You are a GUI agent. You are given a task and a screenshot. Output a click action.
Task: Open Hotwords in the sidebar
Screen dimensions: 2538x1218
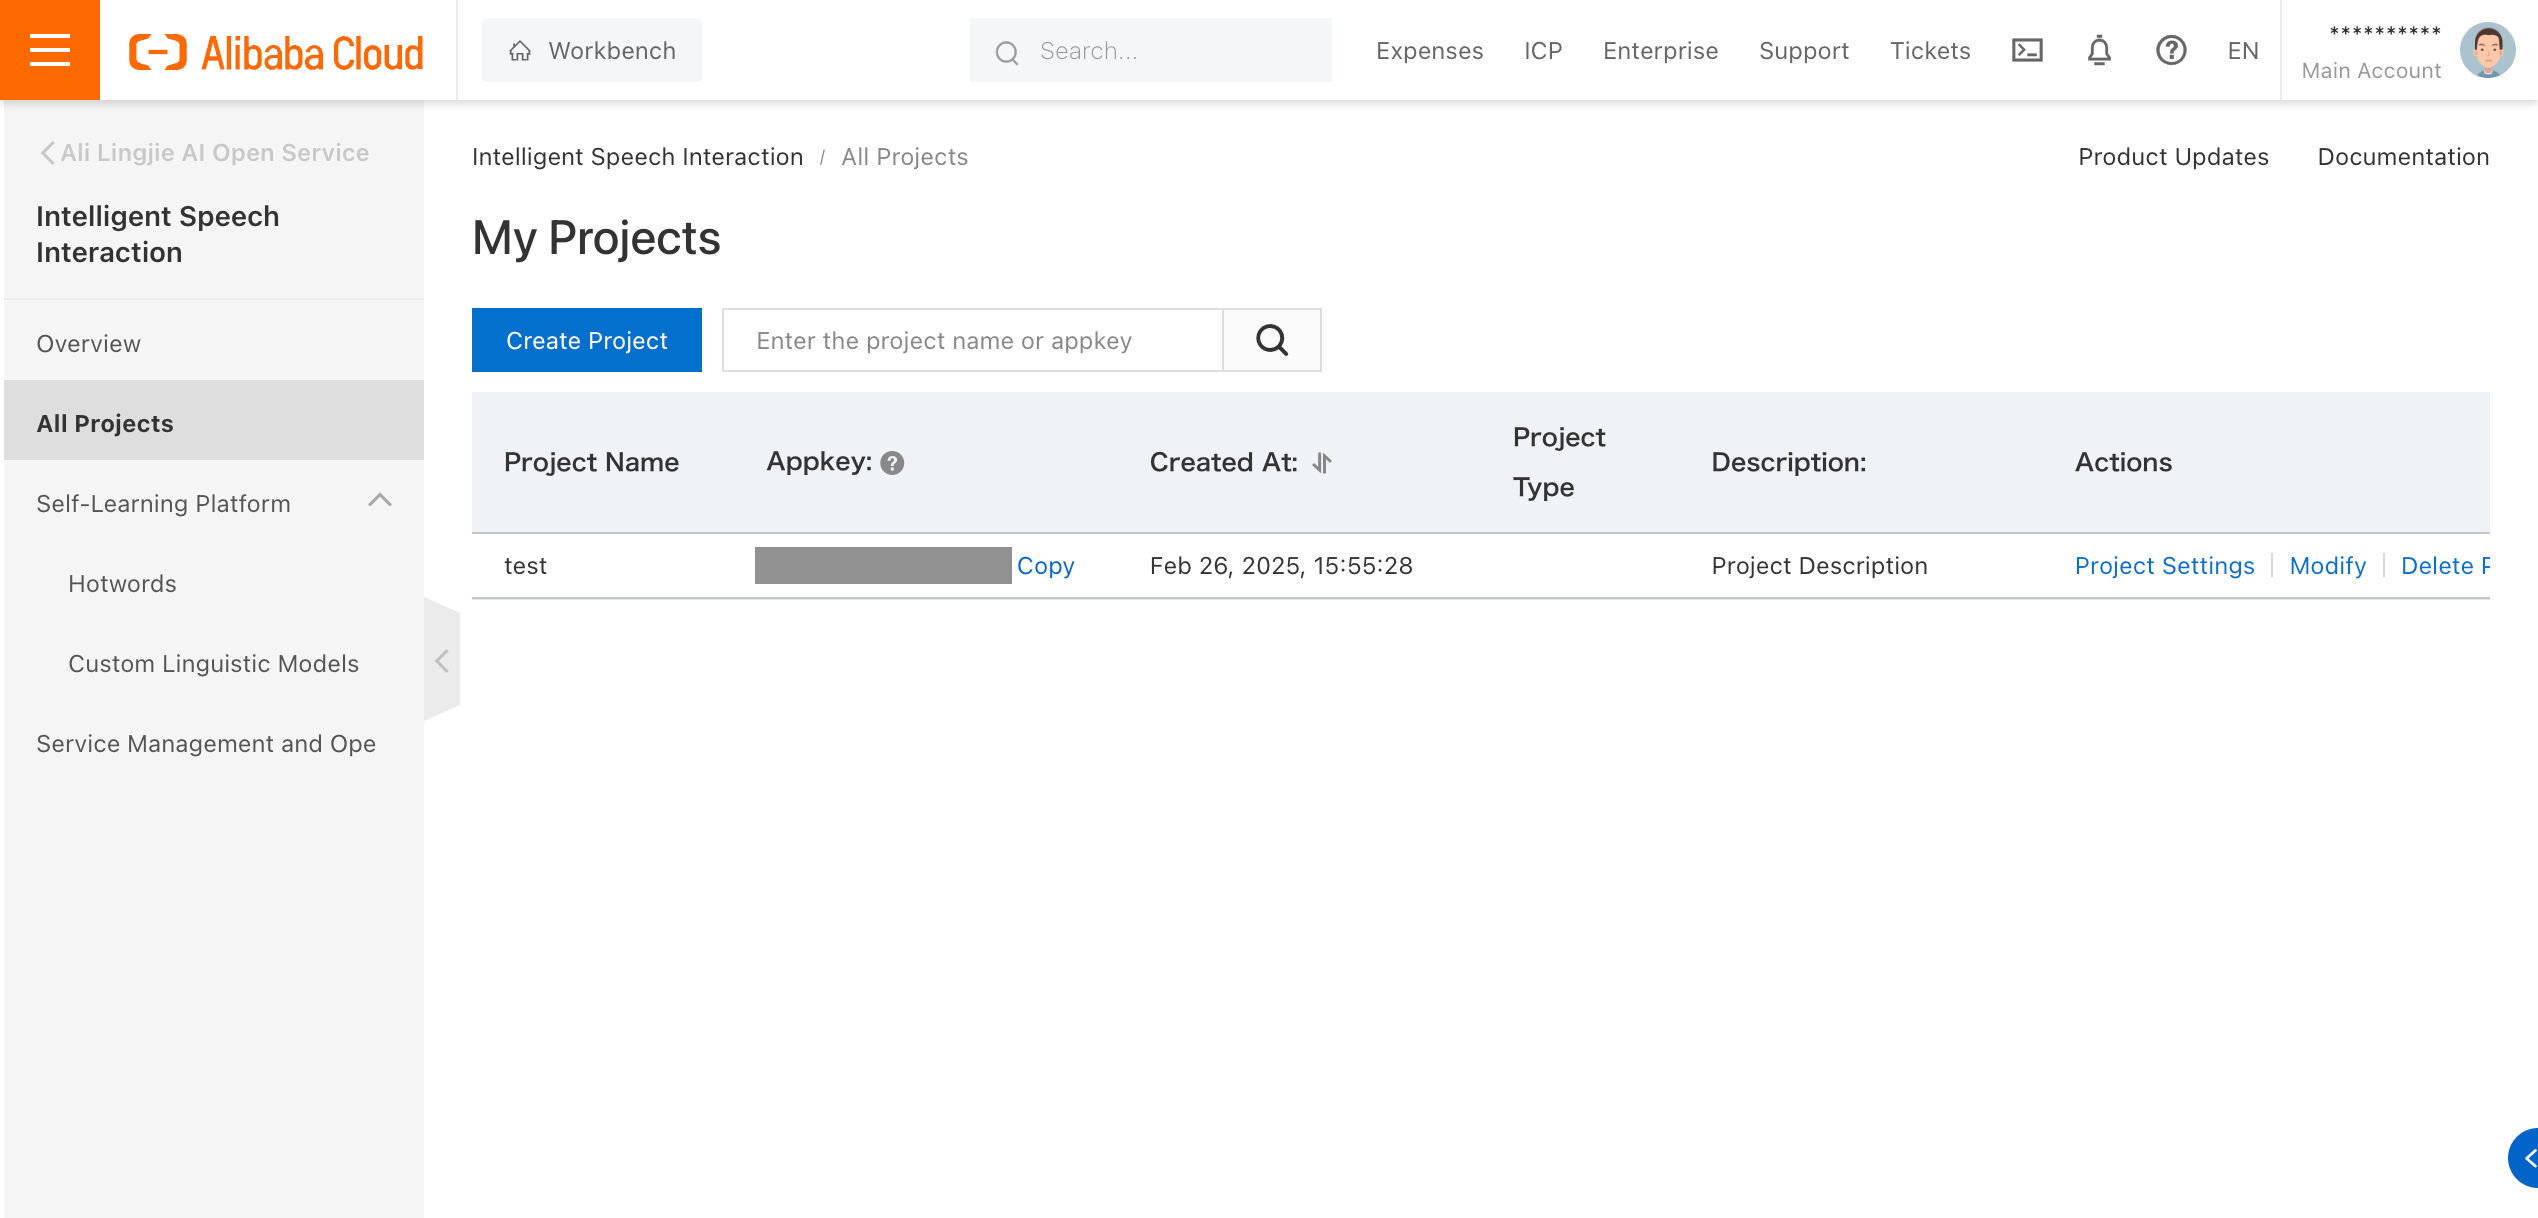point(122,584)
